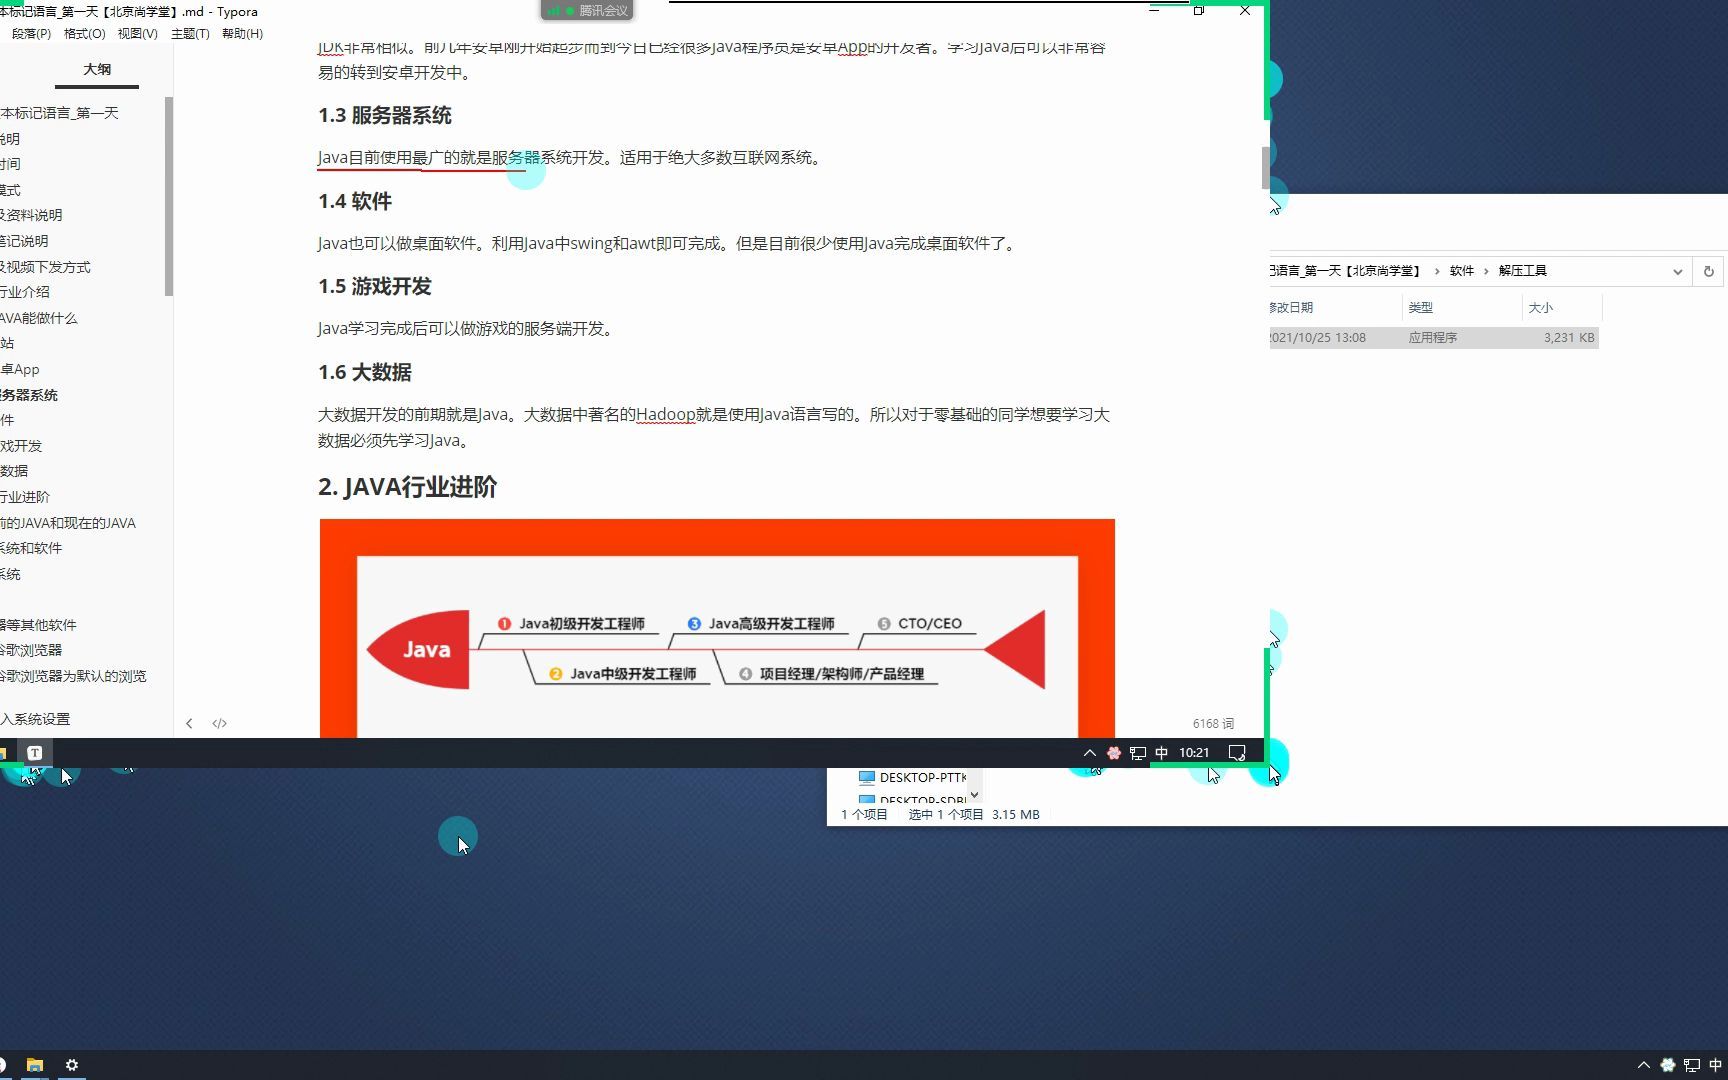Click the heading 1.3 服务器系统
1728x1080 pixels.
[x=385, y=115]
